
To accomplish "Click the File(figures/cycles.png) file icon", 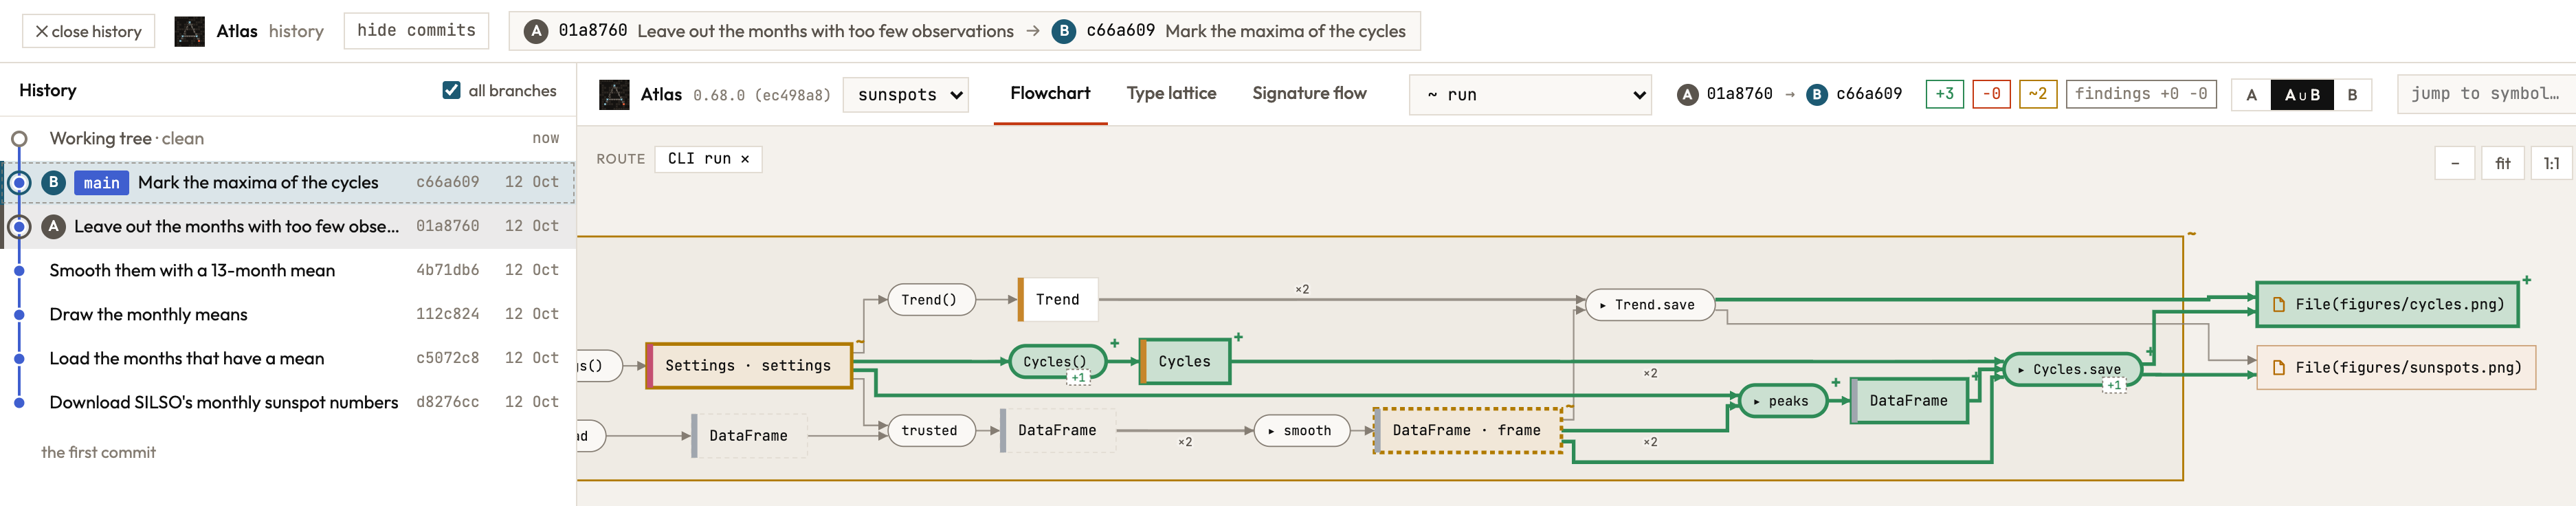I will click(x=2279, y=305).
